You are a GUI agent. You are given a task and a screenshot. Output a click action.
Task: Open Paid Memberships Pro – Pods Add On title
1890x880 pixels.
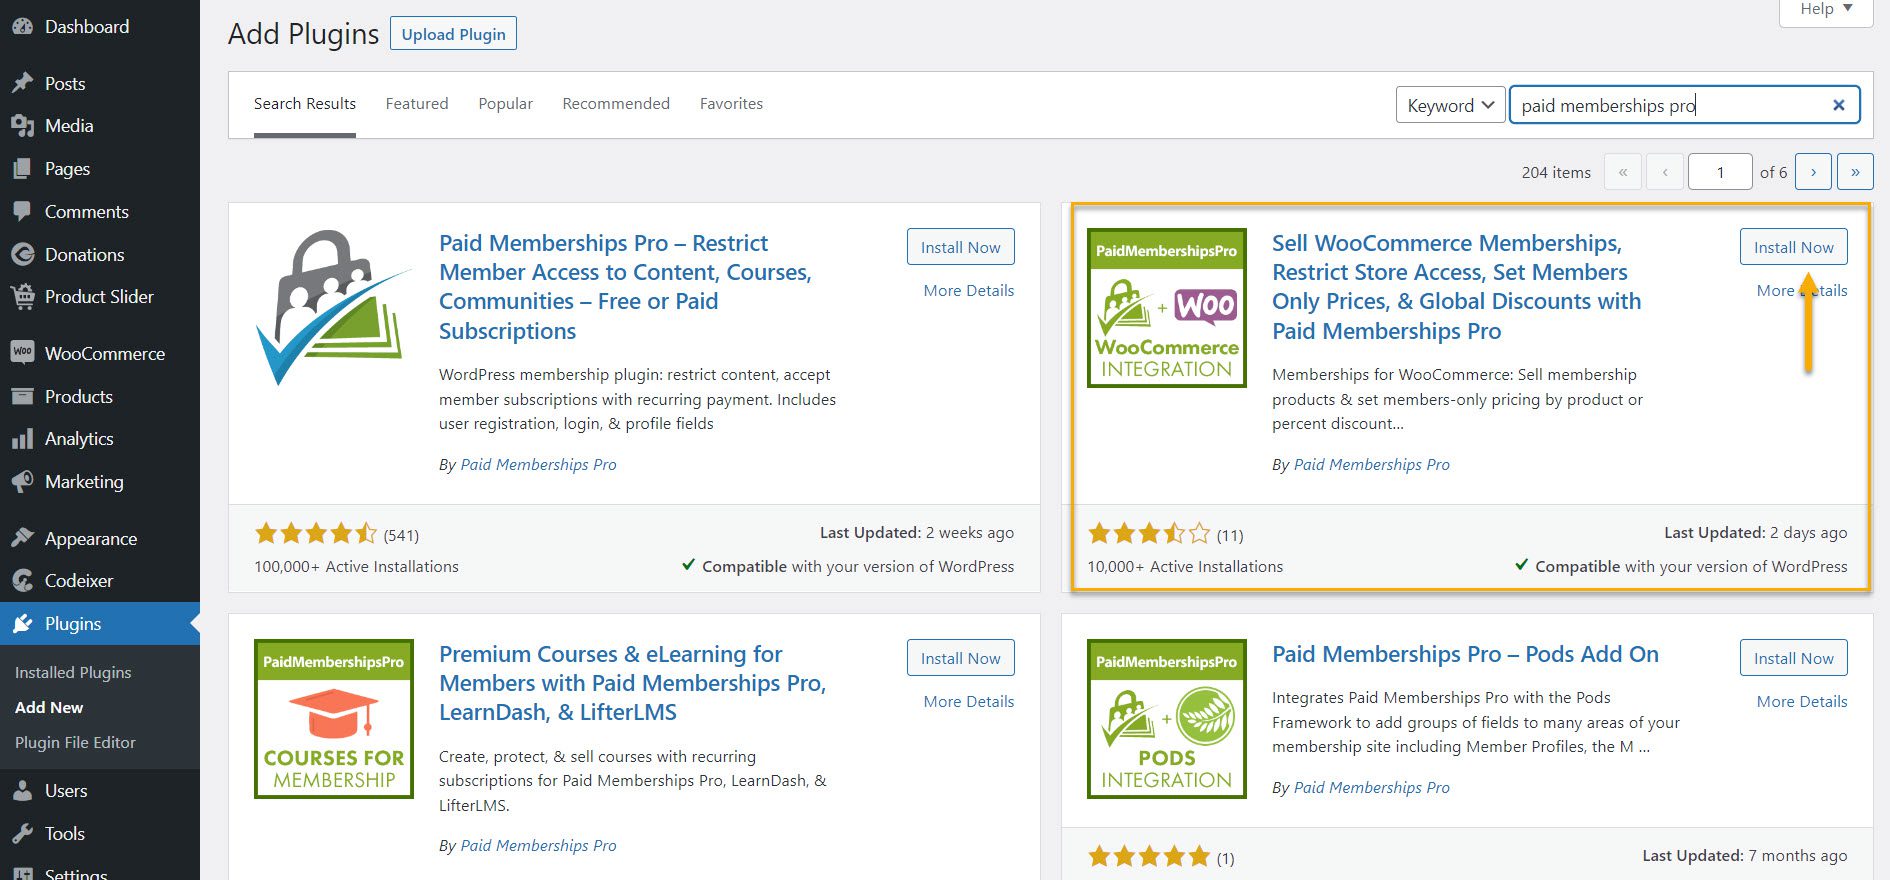coord(1465,654)
